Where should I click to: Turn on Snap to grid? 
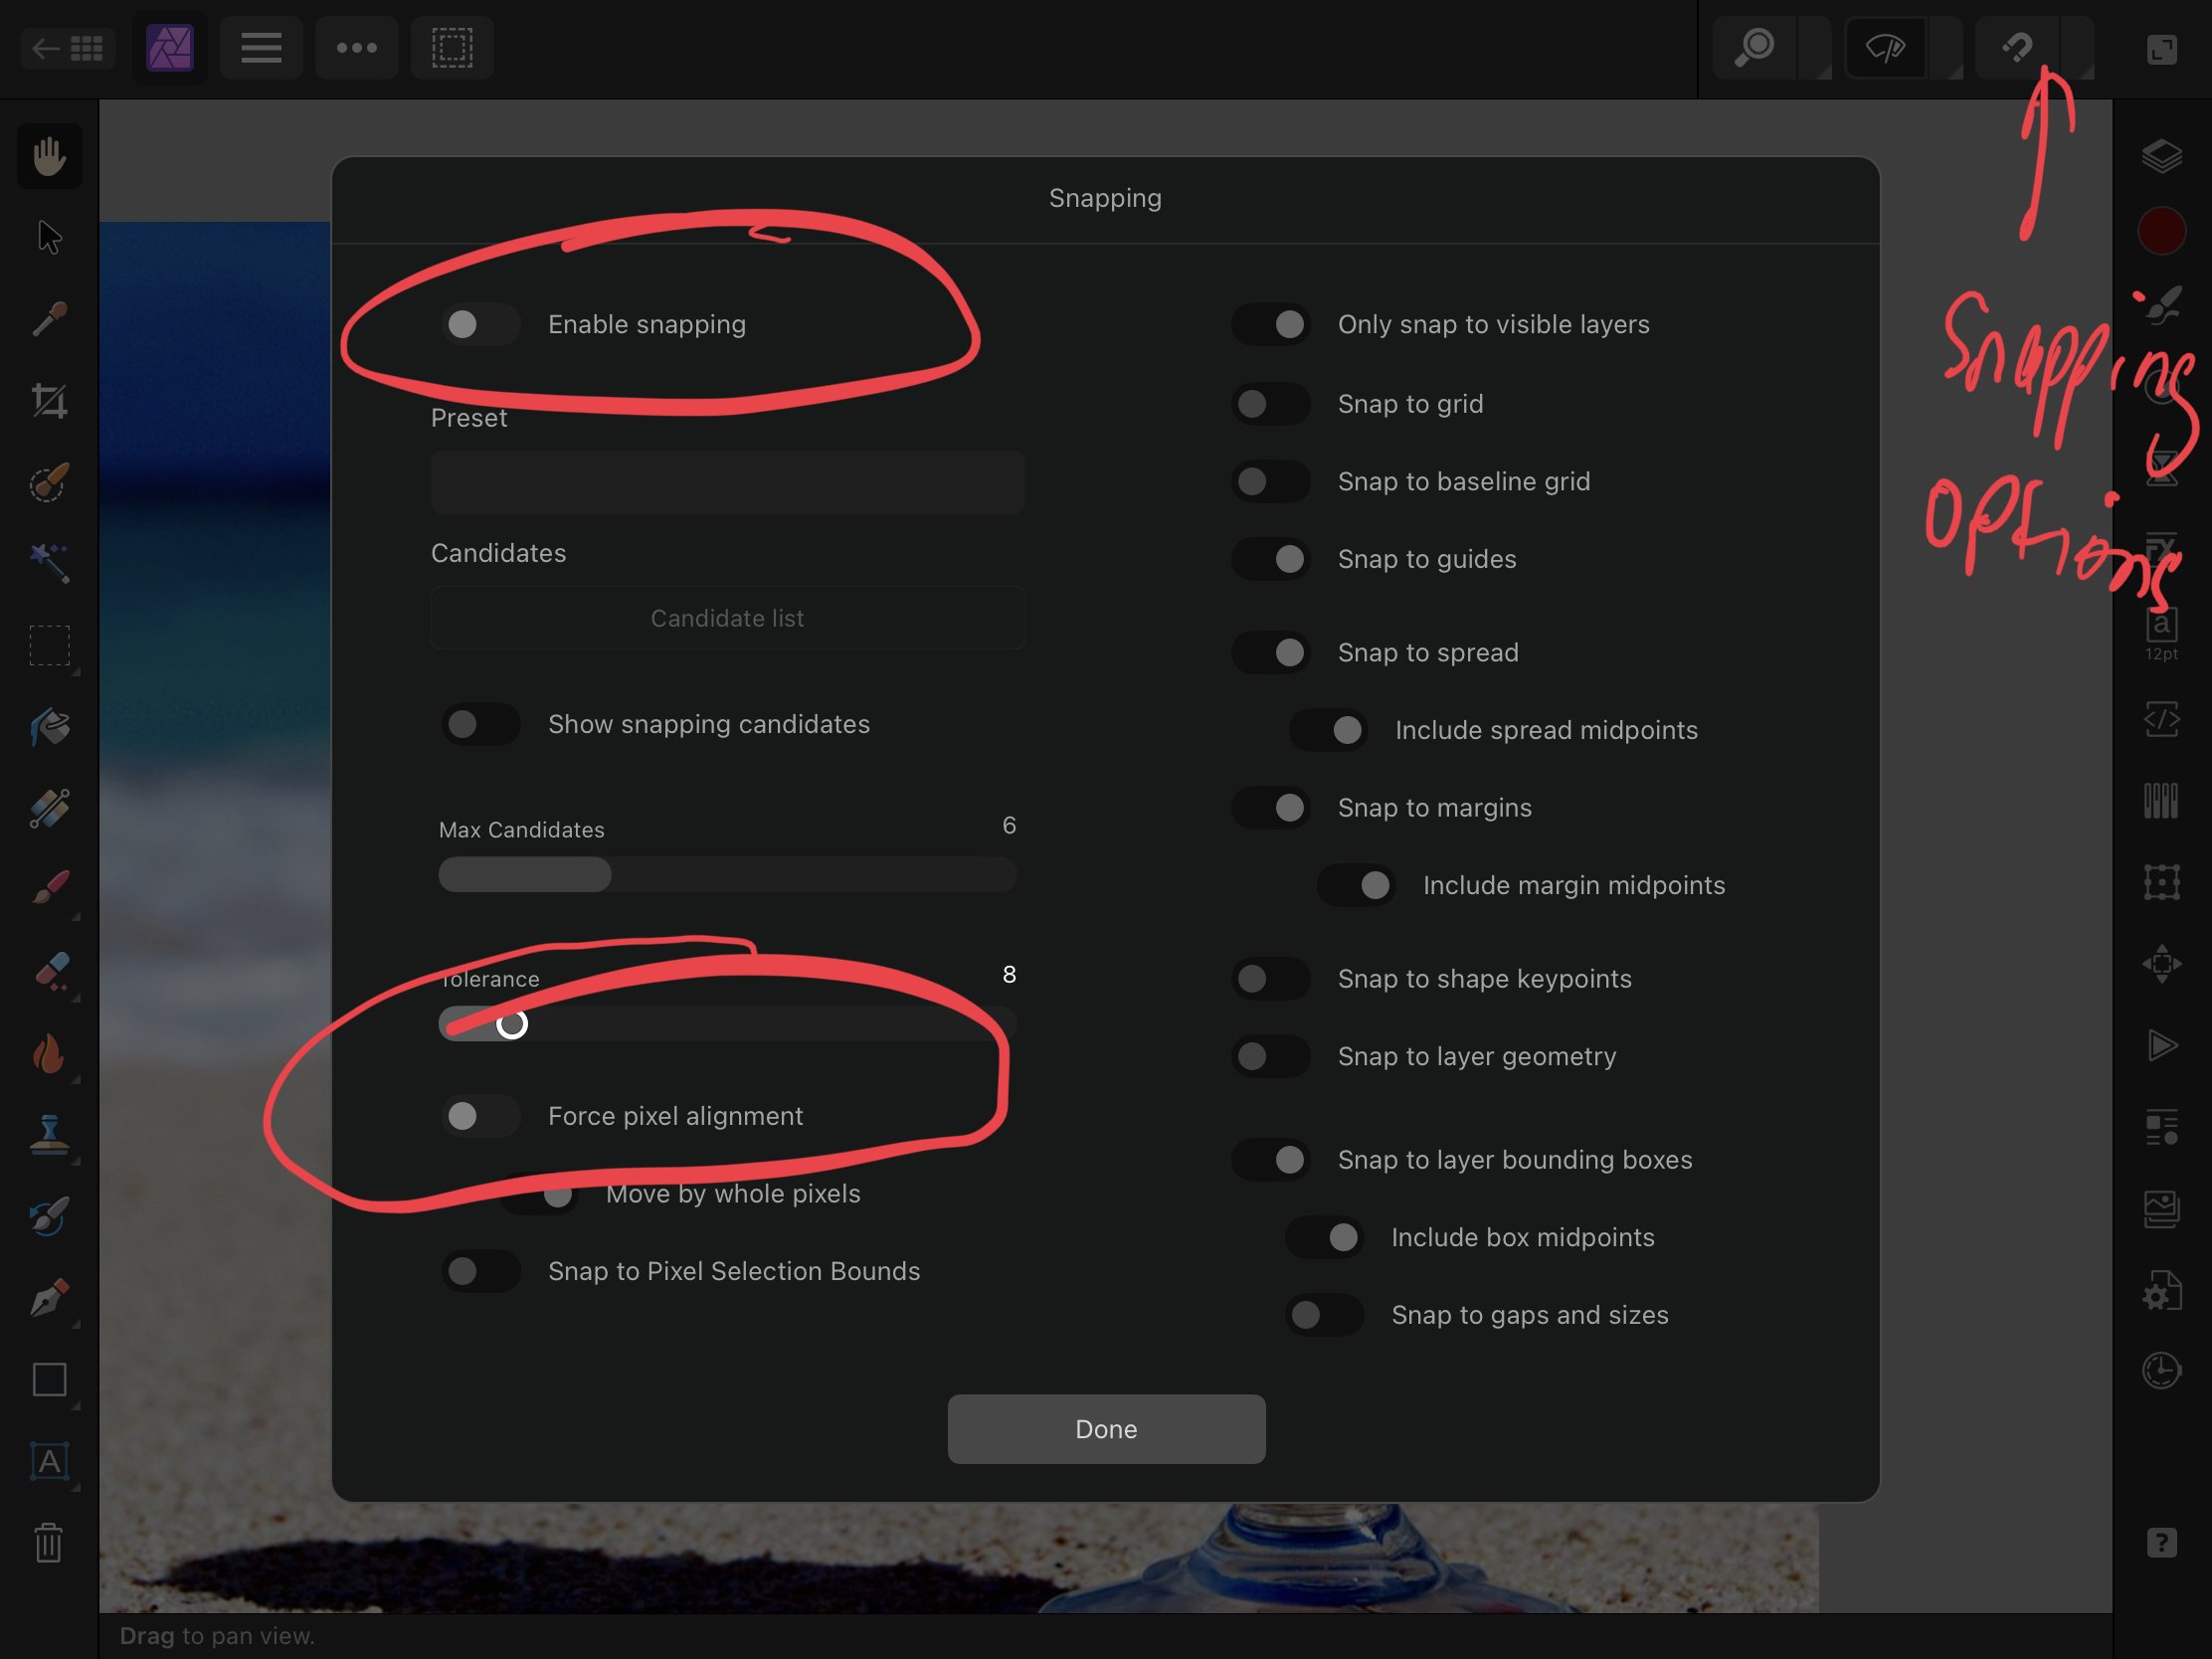pyautogui.click(x=1270, y=404)
